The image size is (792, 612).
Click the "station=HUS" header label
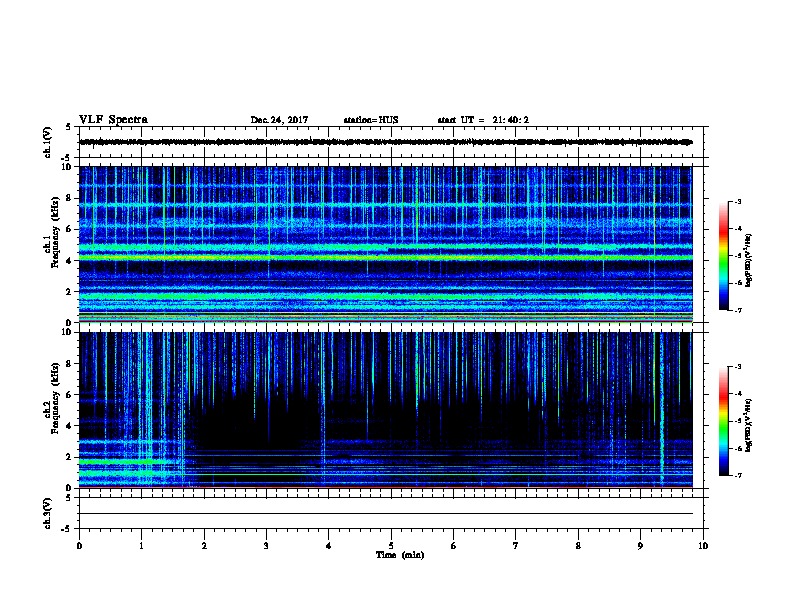[x=371, y=120]
